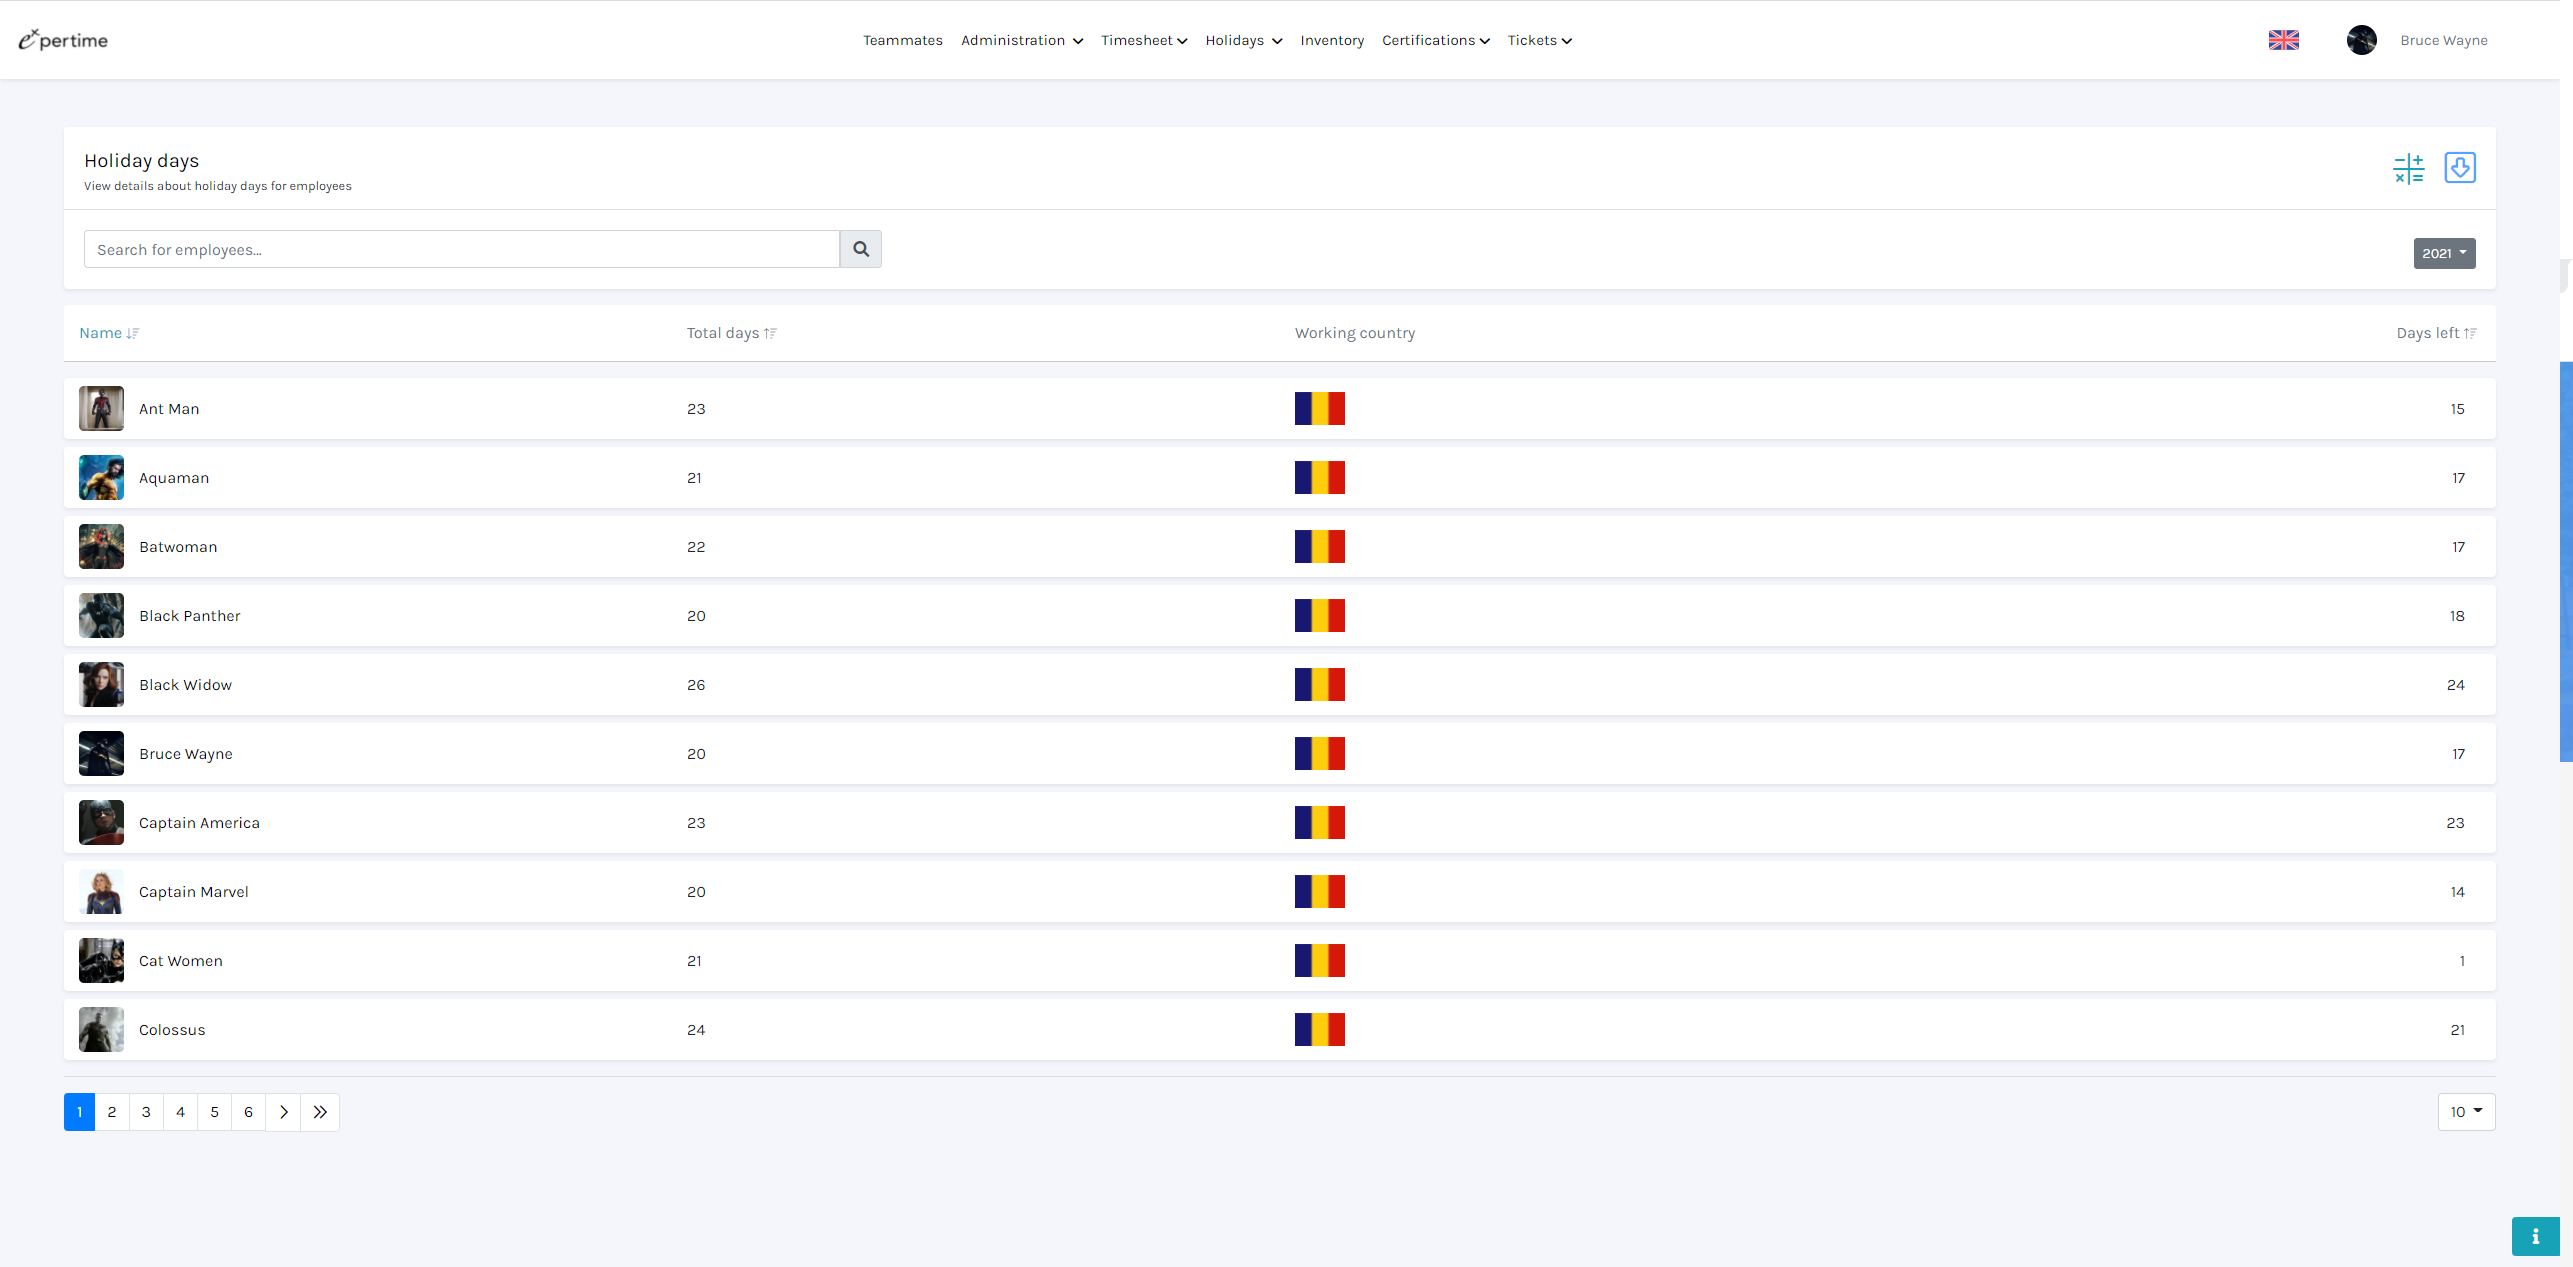Screen dimensions: 2573x1267
Task: Open the Ant Man name
Action: click(x=169, y=409)
